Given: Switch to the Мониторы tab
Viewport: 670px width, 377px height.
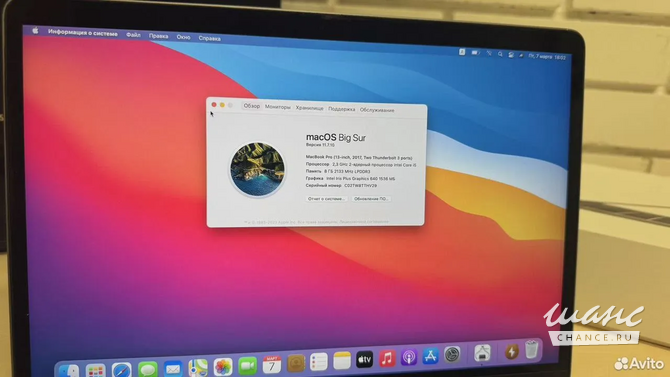Looking at the screenshot, I should (x=277, y=107).
